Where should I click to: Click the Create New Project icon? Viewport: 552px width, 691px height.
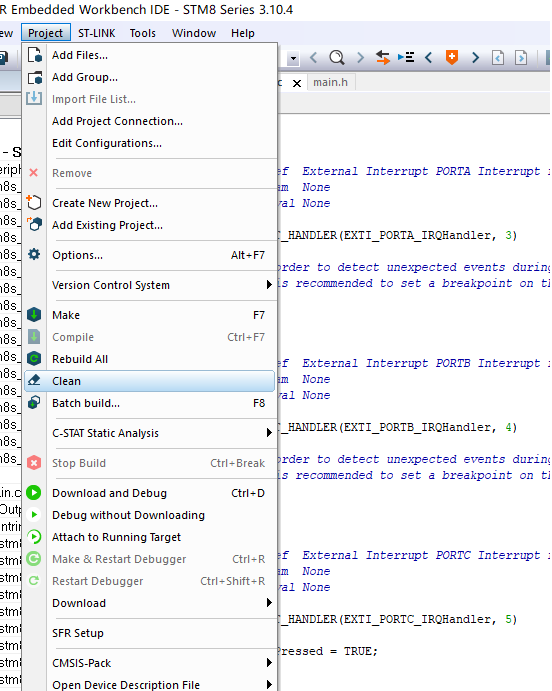(x=34, y=203)
